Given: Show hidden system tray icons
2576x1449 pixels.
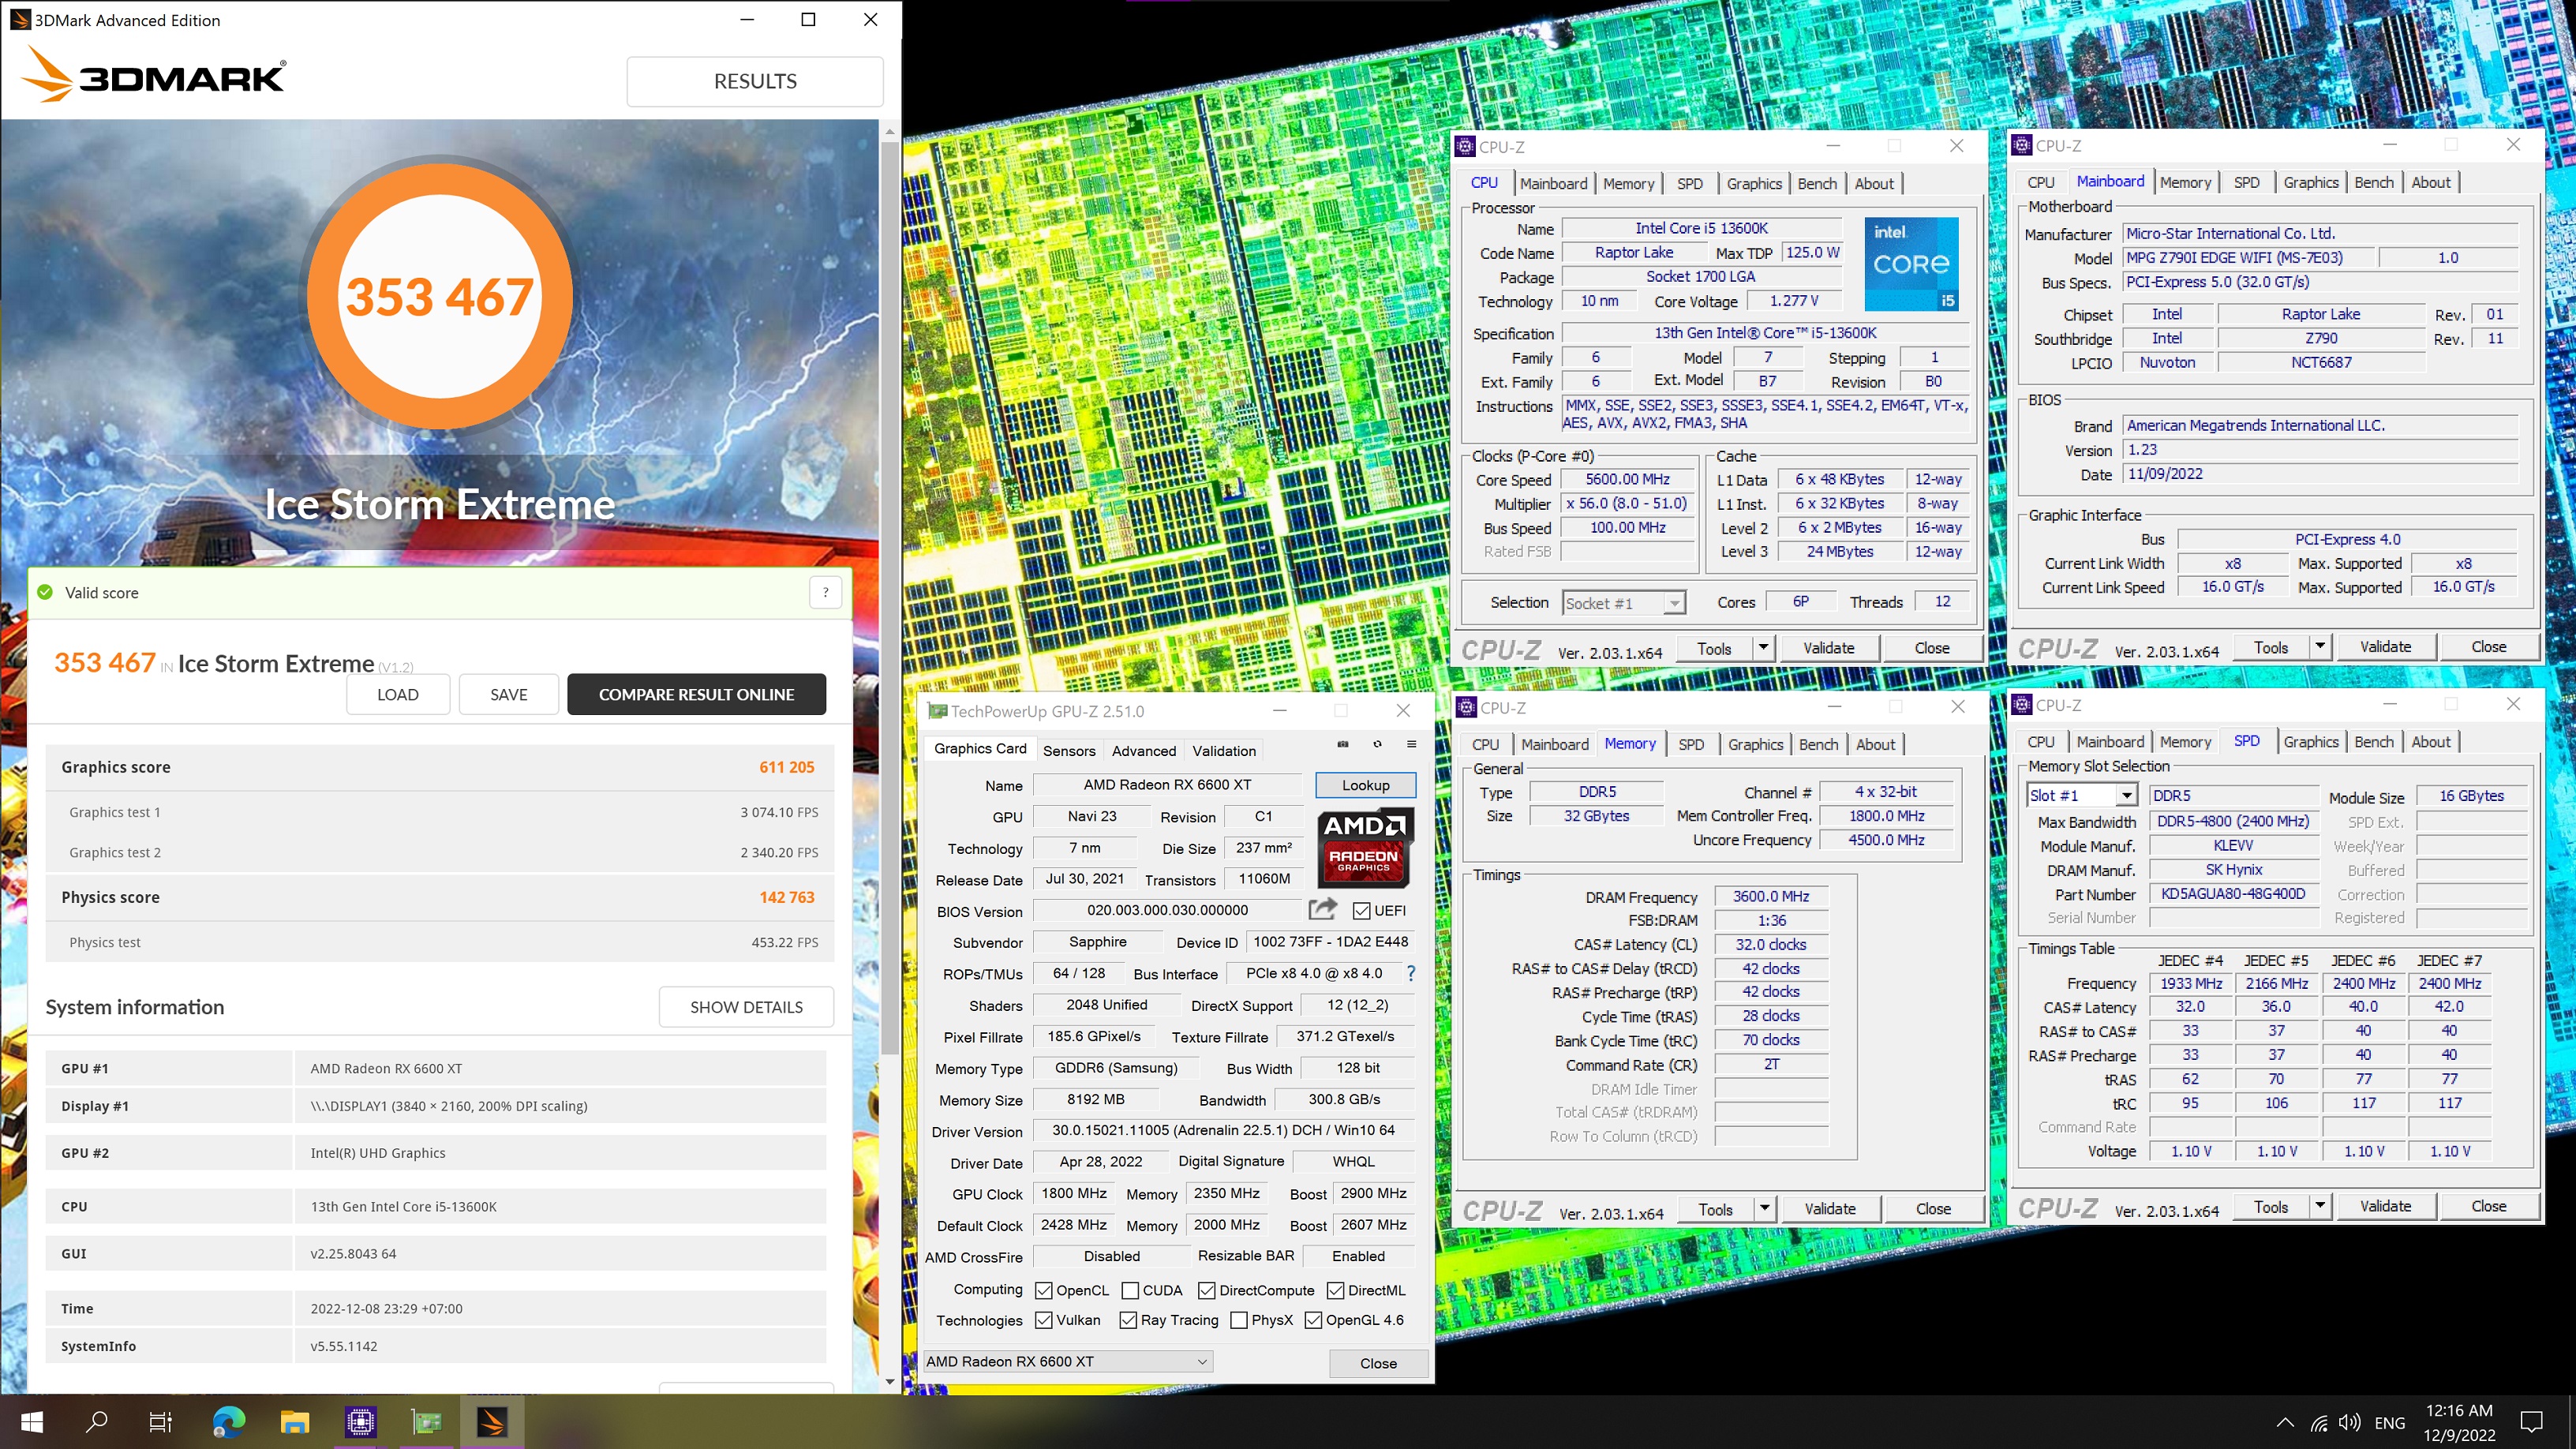Looking at the screenshot, I should click(x=2285, y=1422).
